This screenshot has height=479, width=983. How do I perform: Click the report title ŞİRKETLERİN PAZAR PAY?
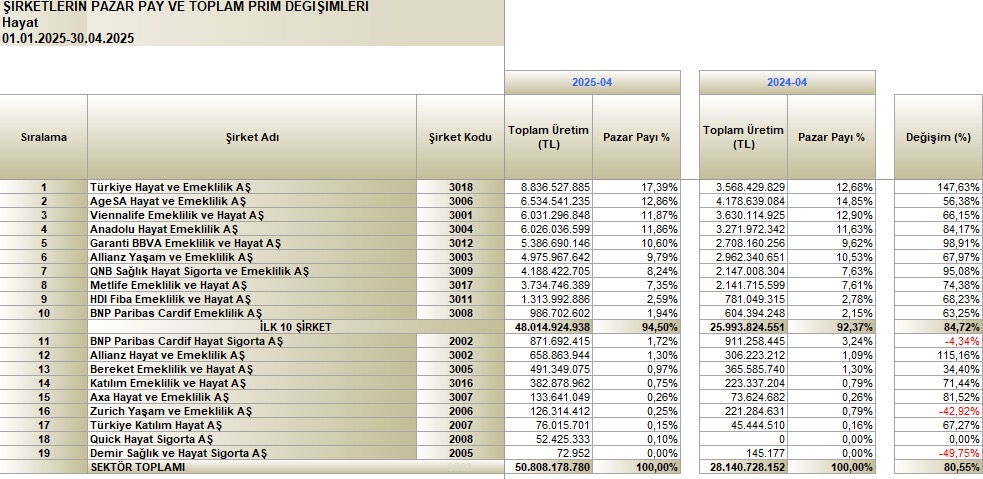186,7
